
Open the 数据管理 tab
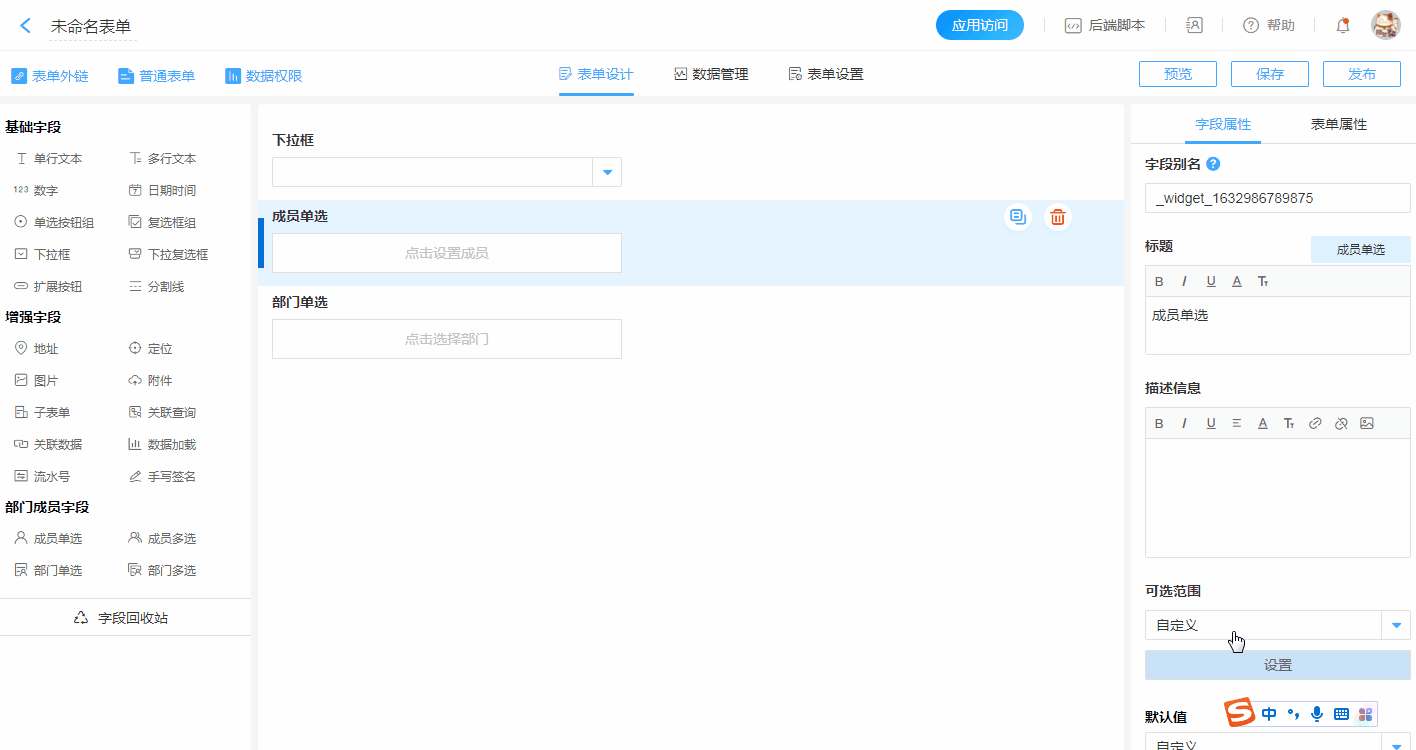pos(711,74)
